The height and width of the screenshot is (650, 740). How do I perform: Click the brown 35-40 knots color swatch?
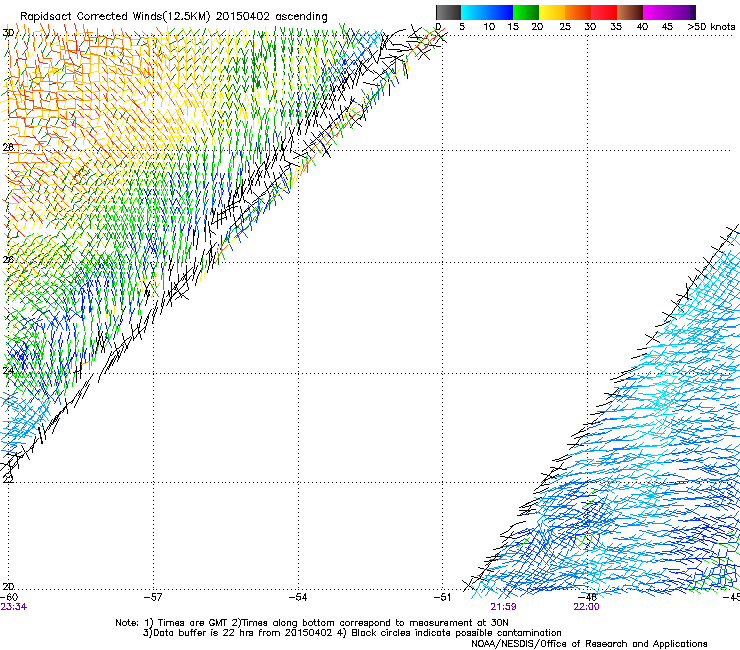(630, 12)
